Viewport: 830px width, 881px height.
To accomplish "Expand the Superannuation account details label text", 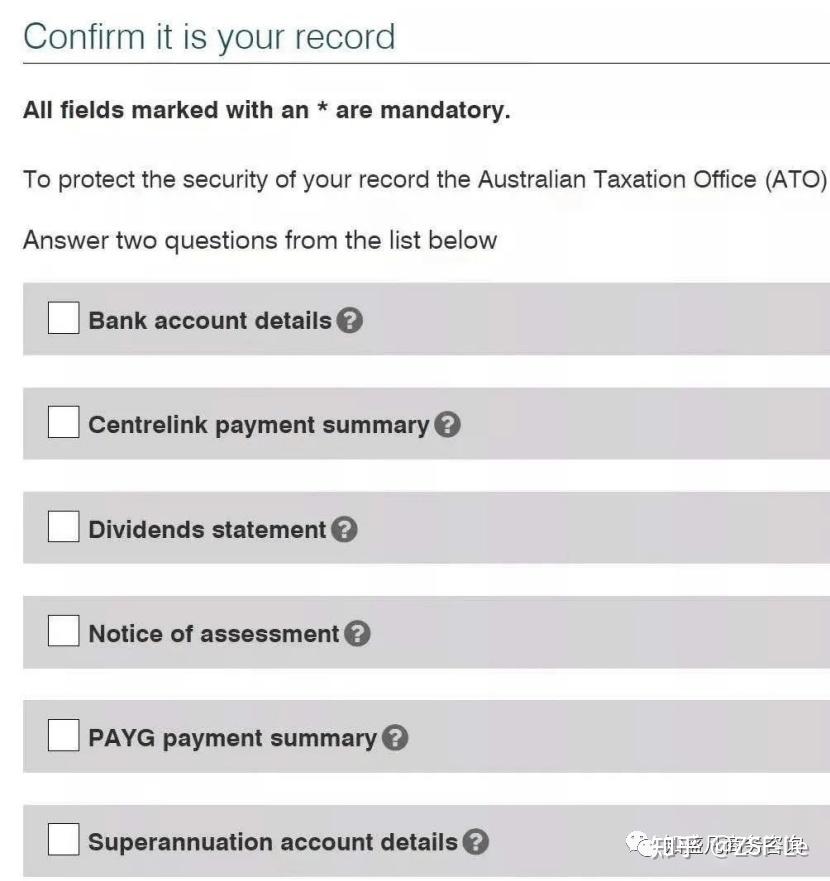I will [272, 843].
